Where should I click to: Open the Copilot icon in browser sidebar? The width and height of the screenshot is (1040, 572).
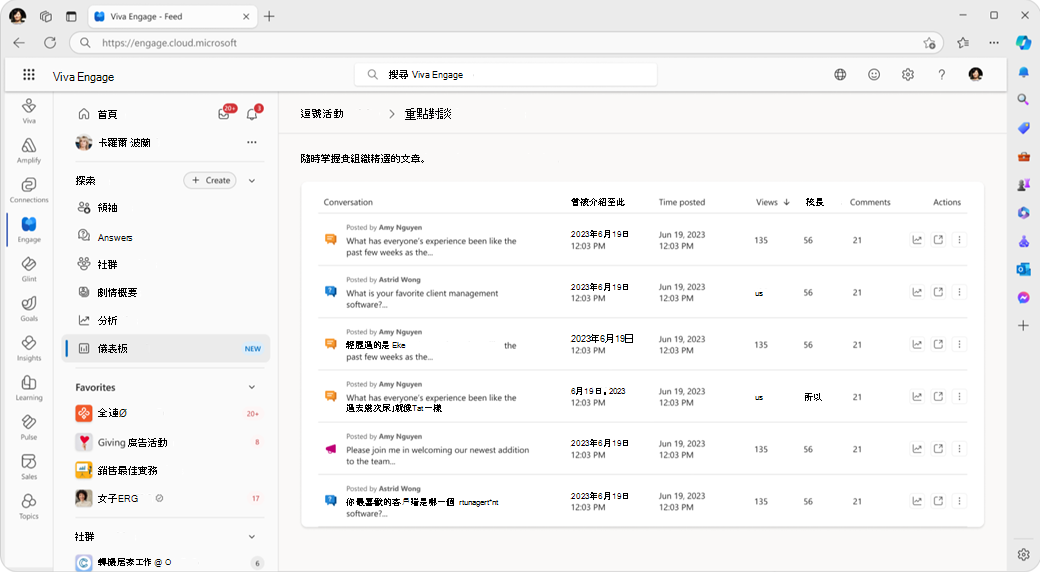click(1023, 42)
